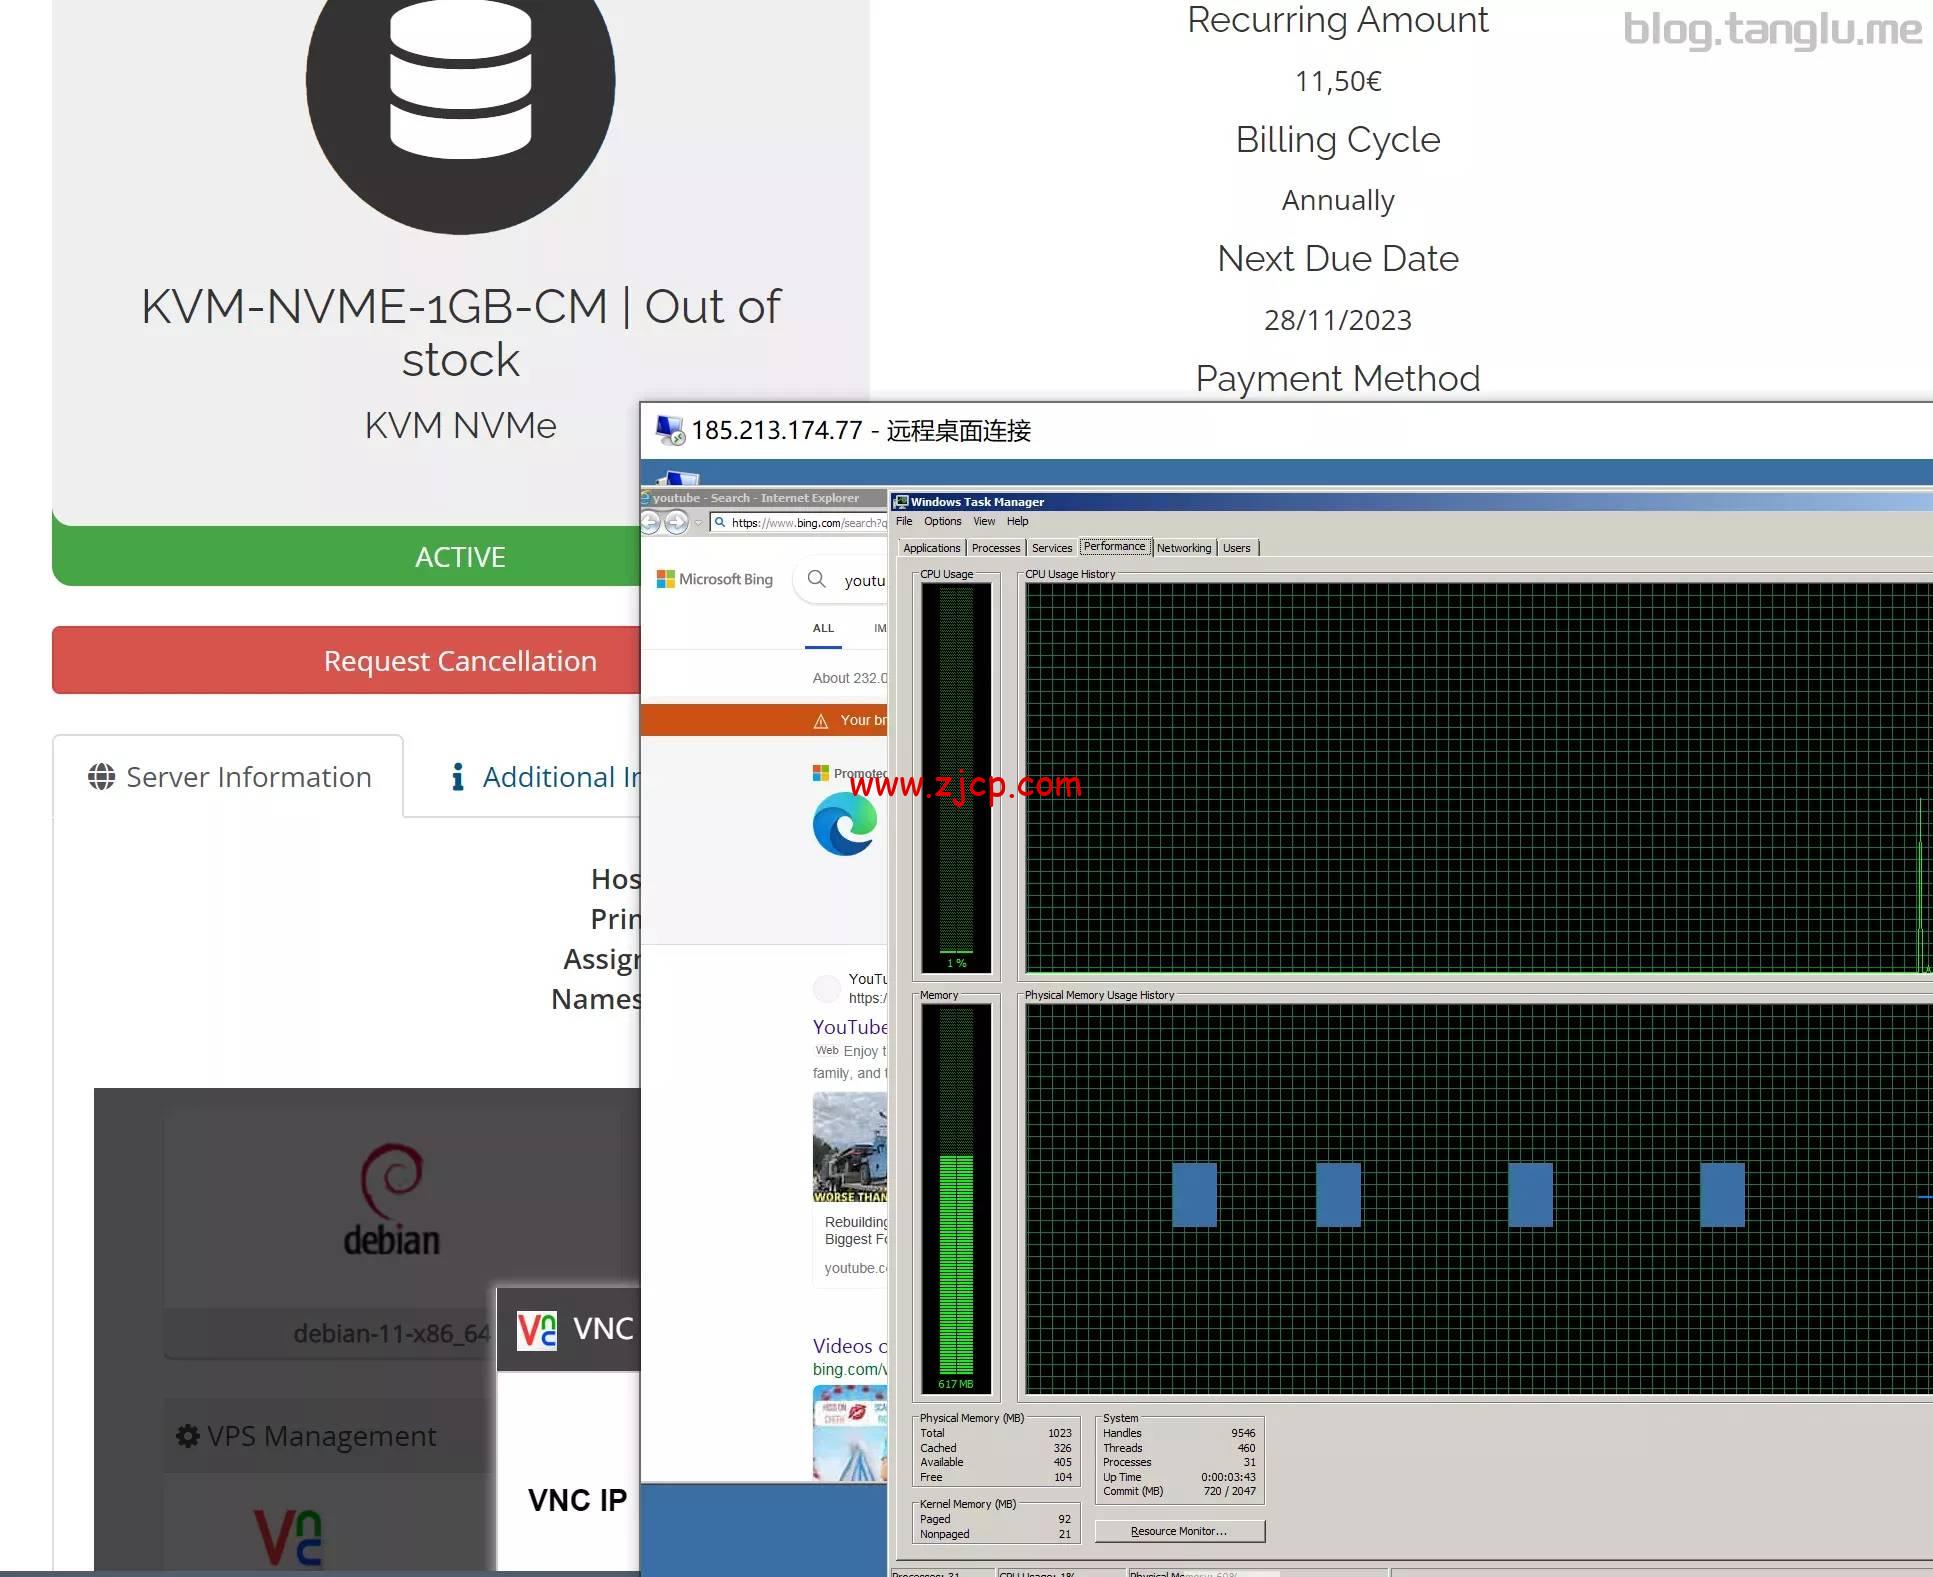This screenshot has height=1577, width=1933.
Task: Switch to the Networking tab
Action: pyautogui.click(x=1184, y=548)
